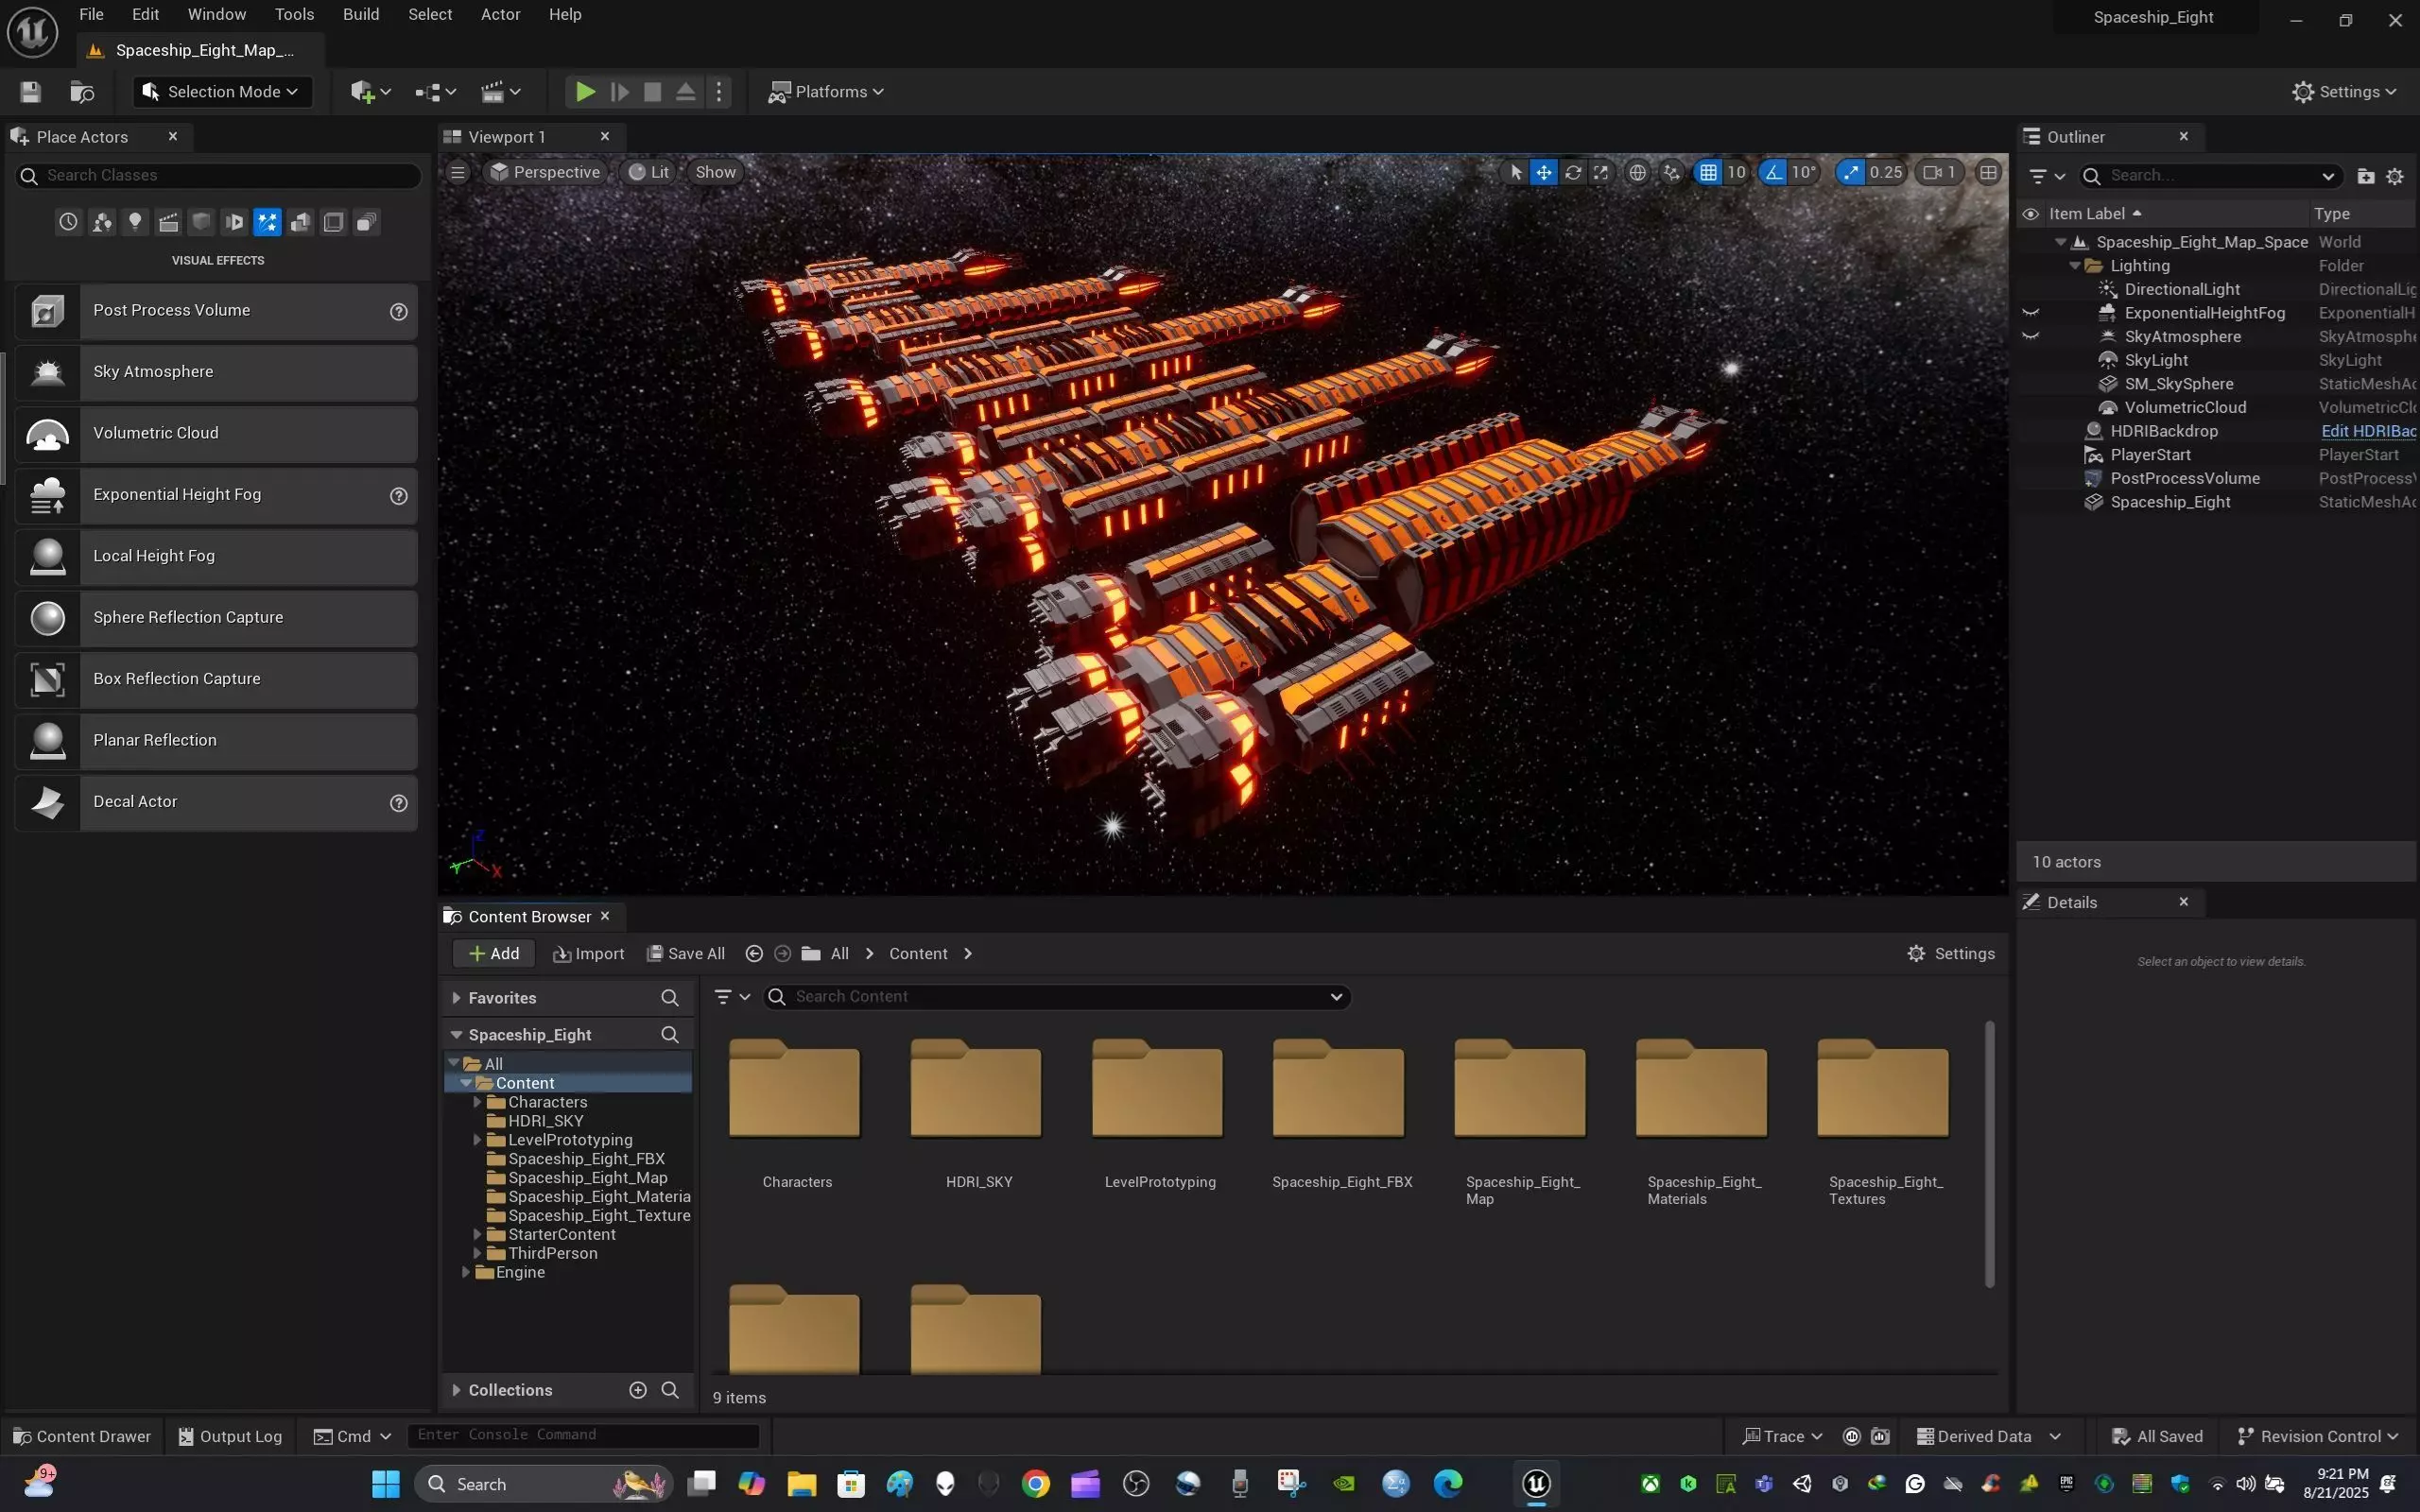The width and height of the screenshot is (2420, 1512).
Task: Click the Eject from player icon
Action: click(685, 92)
